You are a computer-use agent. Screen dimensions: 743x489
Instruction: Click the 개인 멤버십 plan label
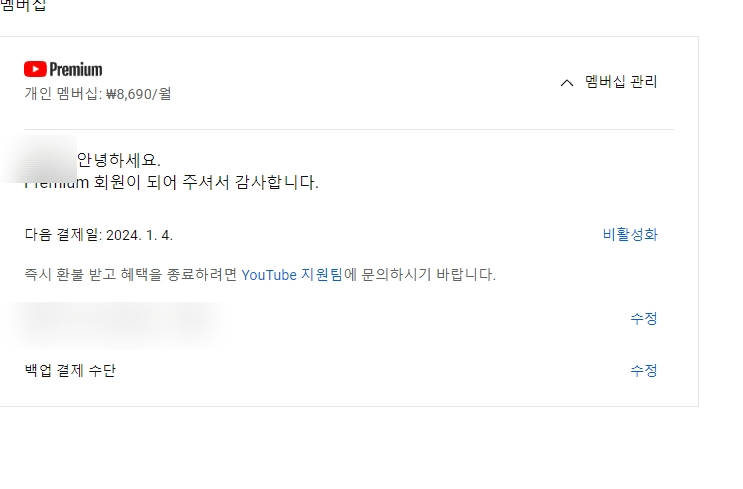(62, 94)
